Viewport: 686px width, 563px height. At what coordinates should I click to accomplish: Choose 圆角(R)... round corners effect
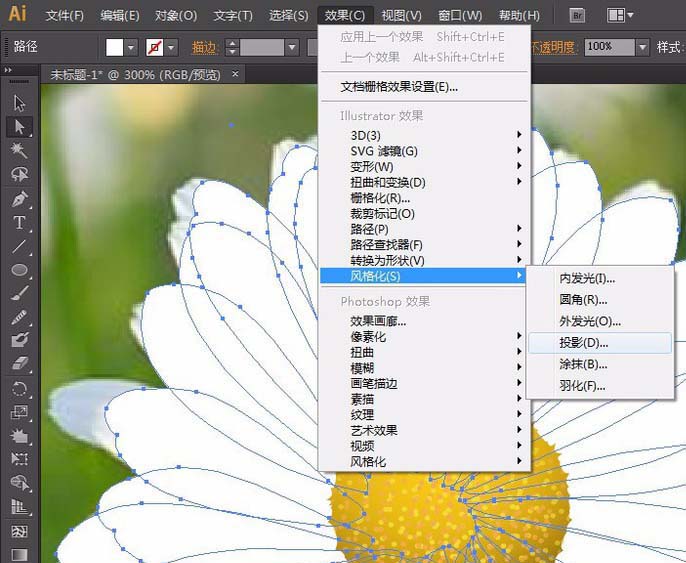pyautogui.click(x=600, y=300)
